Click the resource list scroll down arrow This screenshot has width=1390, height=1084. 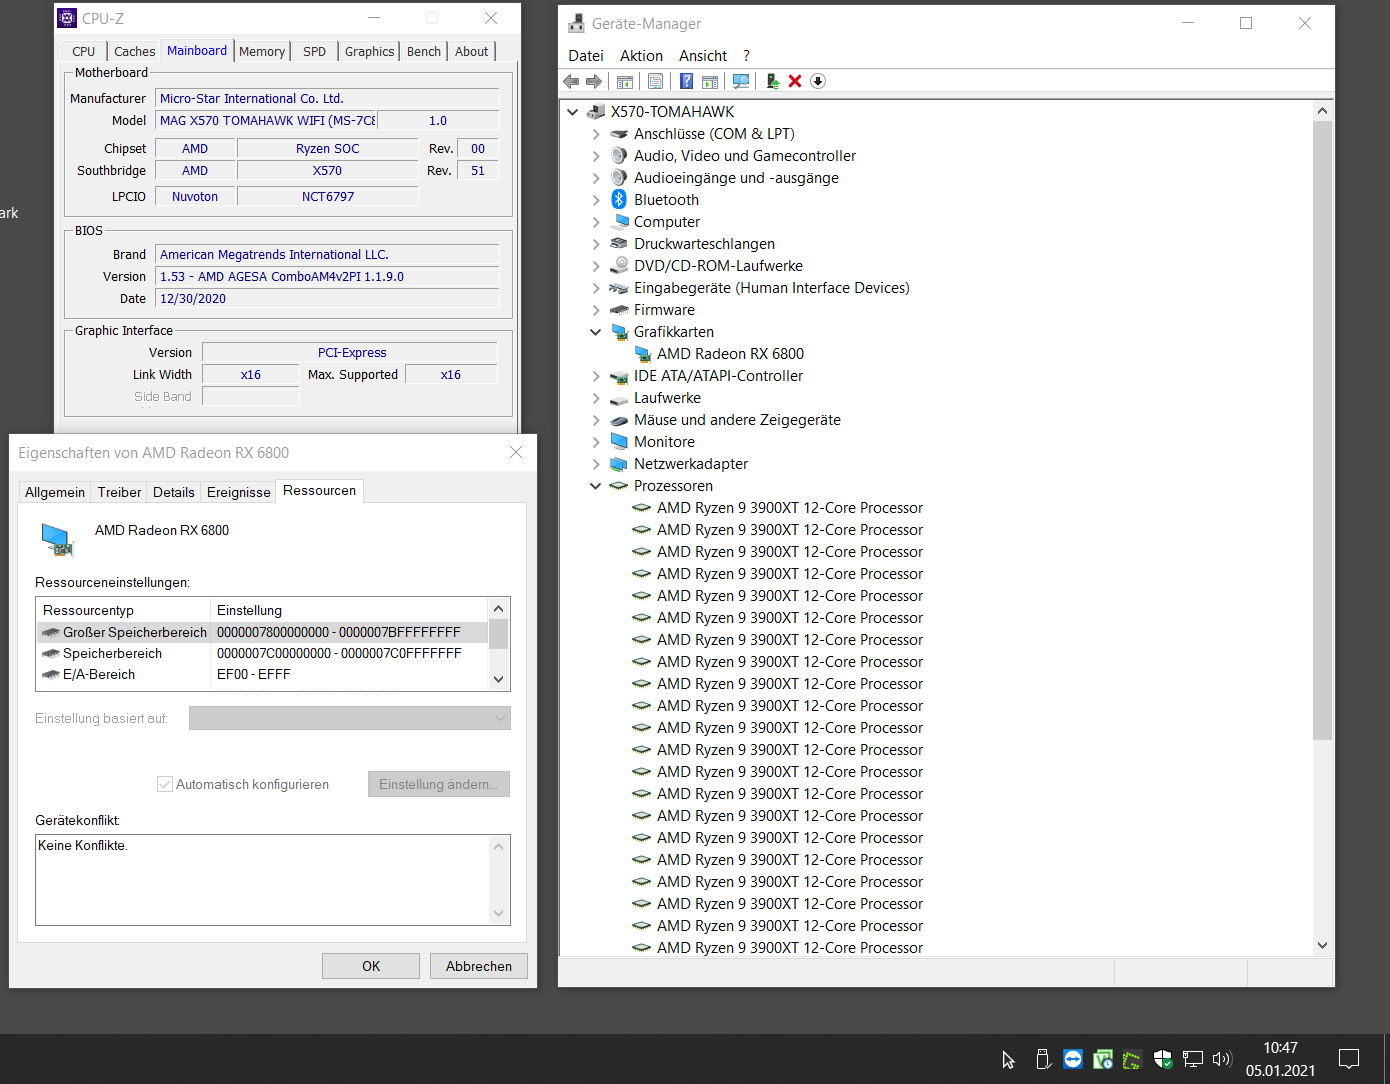(x=499, y=679)
